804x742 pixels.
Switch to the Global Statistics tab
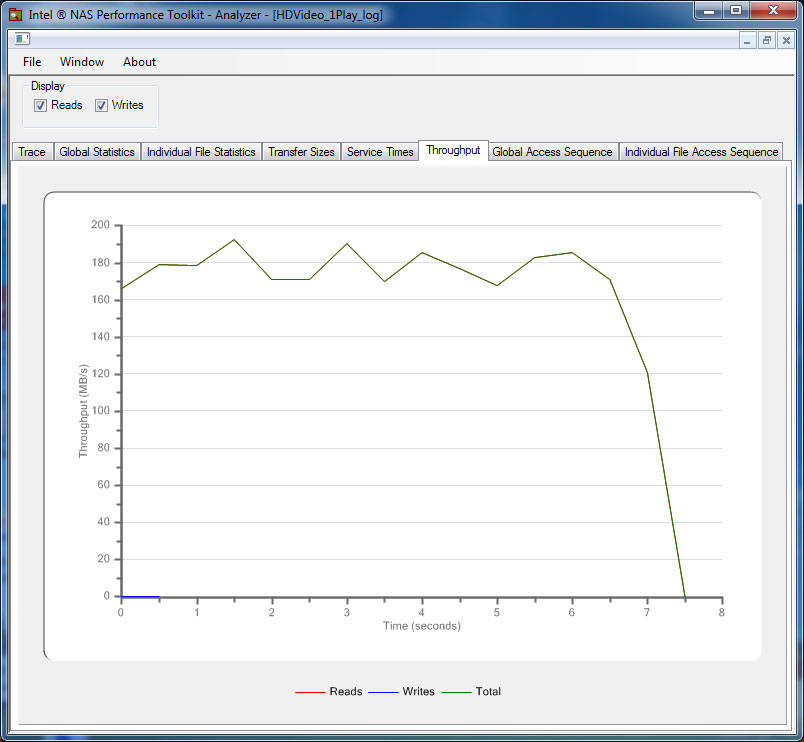click(x=96, y=152)
